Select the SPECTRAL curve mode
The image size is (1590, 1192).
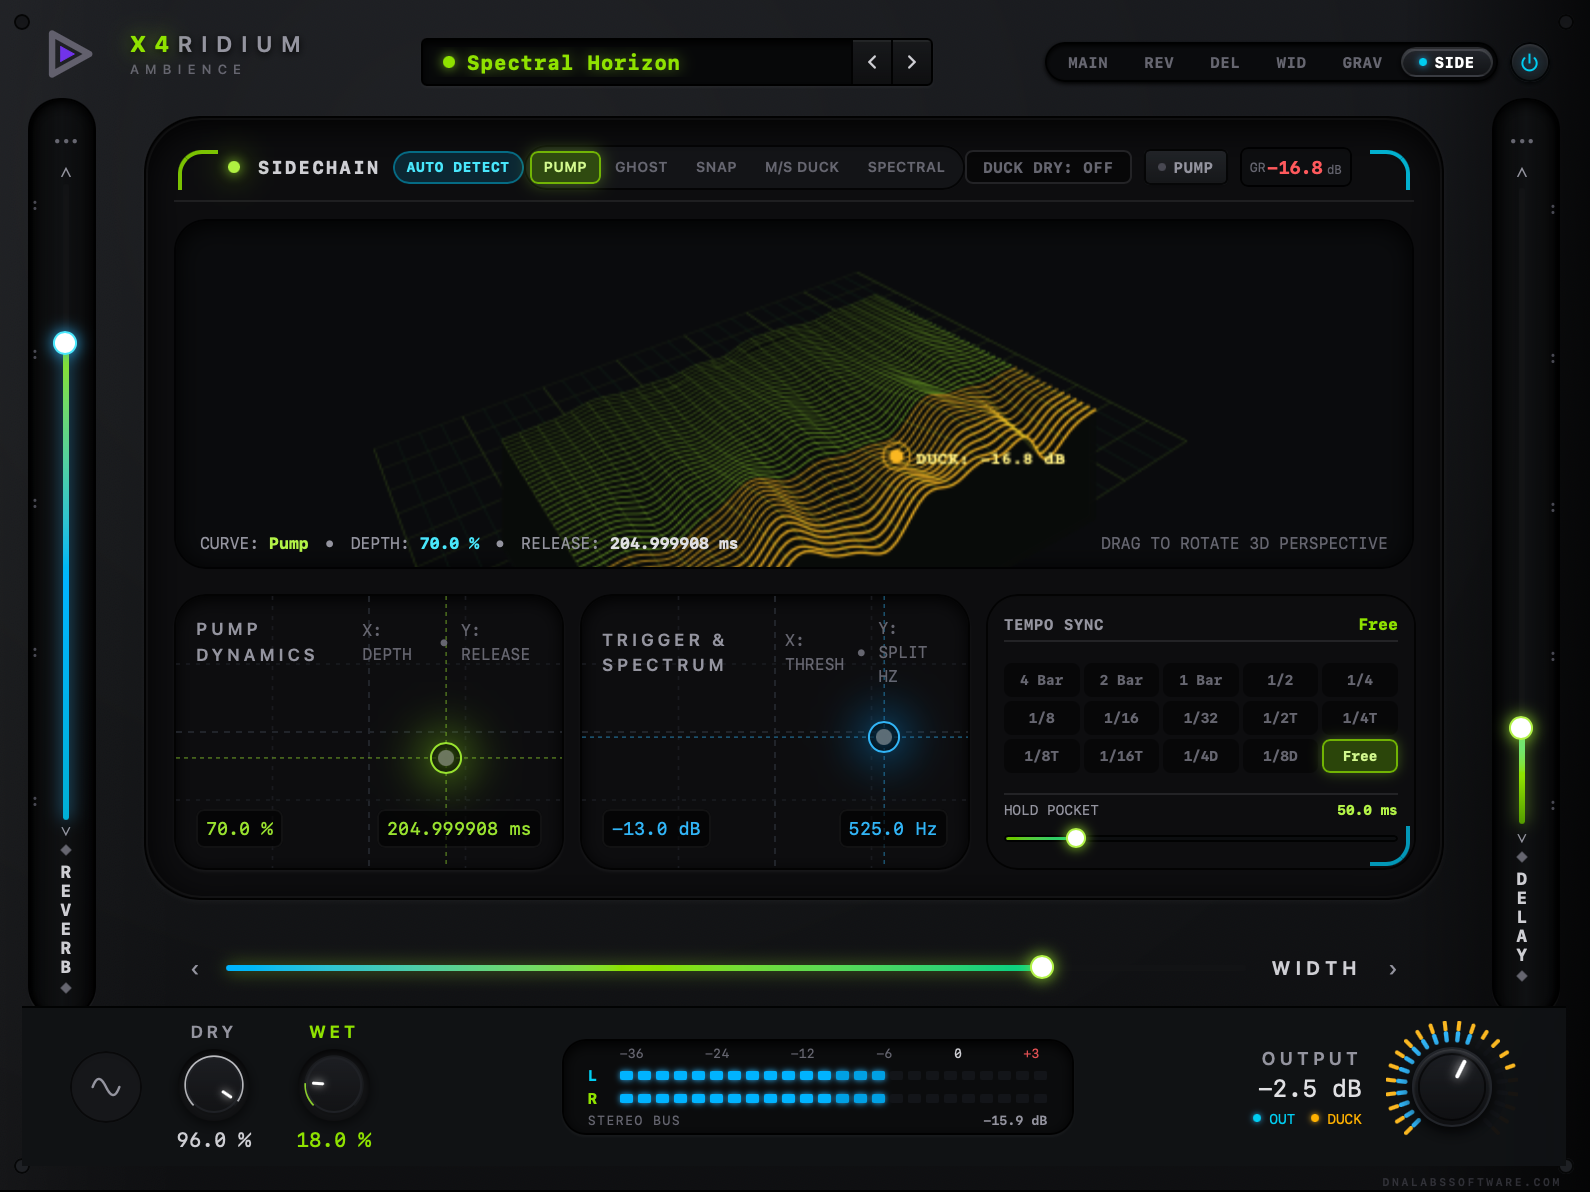906,167
